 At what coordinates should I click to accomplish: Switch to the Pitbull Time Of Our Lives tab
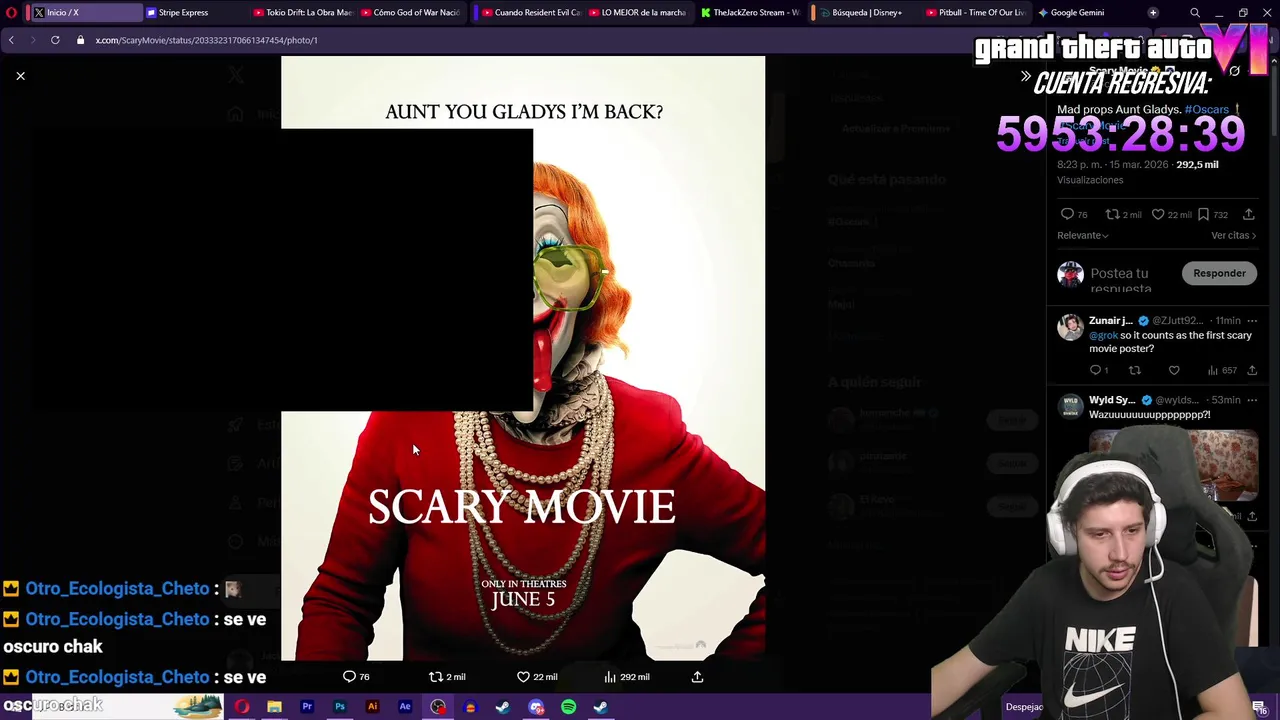click(x=974, y=12)
